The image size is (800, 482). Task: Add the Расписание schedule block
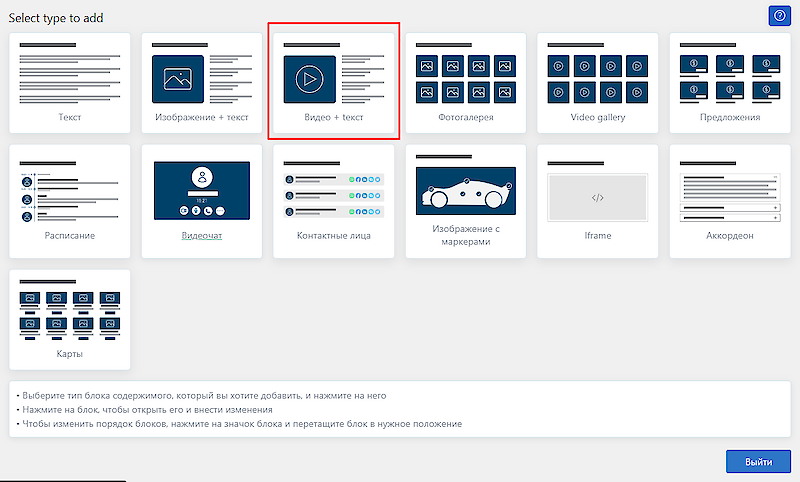click(x=70, y=194)
